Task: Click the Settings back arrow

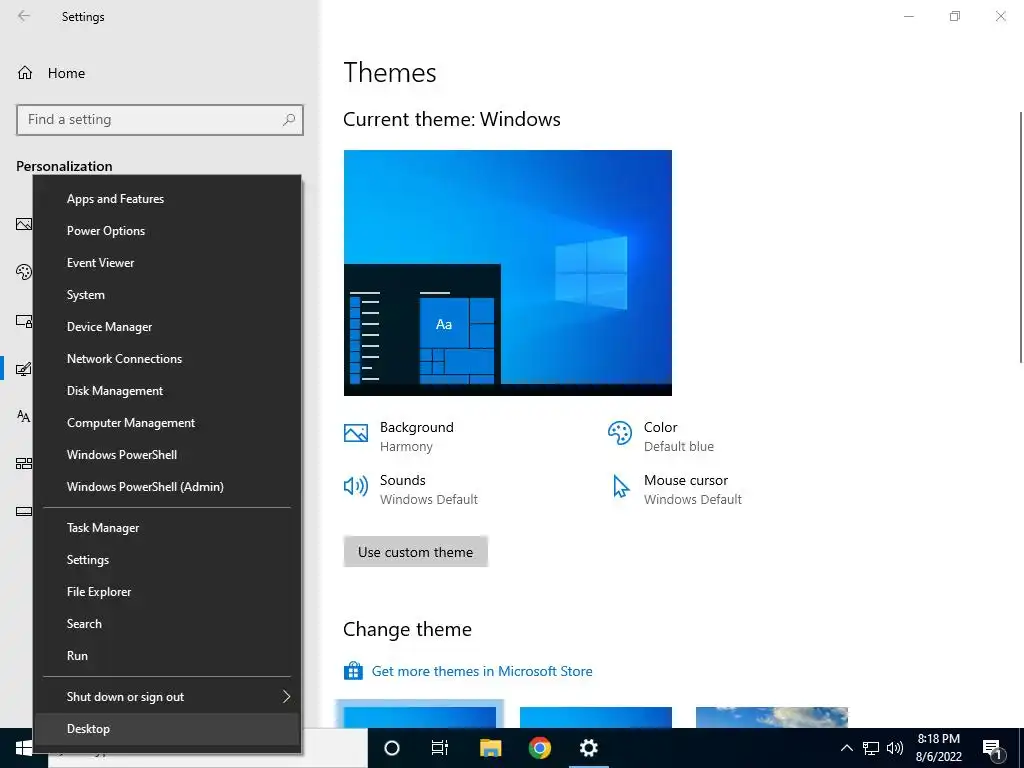Action: pyautogui.click(x=24, y=16)
